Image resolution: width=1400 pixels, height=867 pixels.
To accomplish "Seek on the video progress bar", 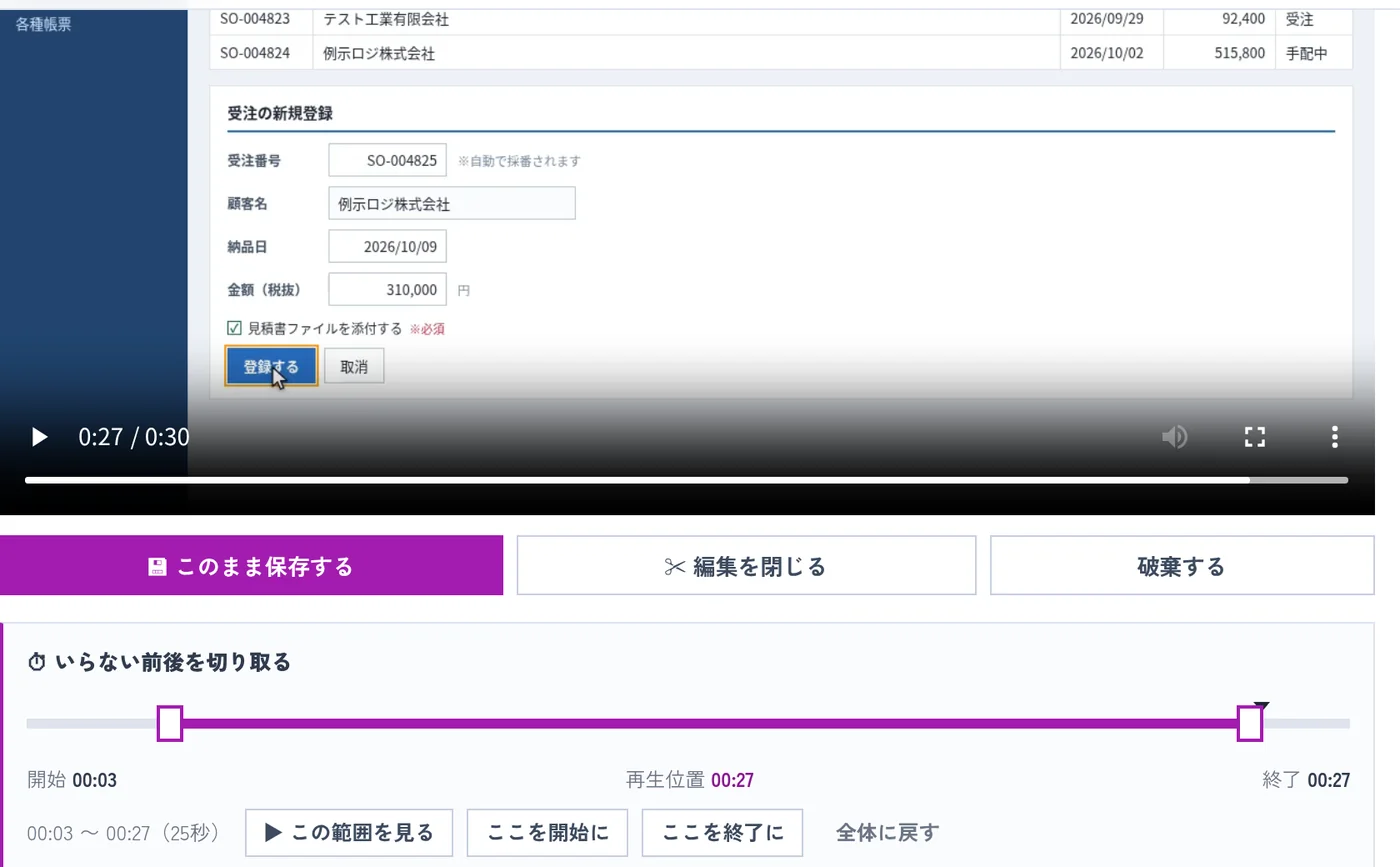I will [x=687, y=480].
